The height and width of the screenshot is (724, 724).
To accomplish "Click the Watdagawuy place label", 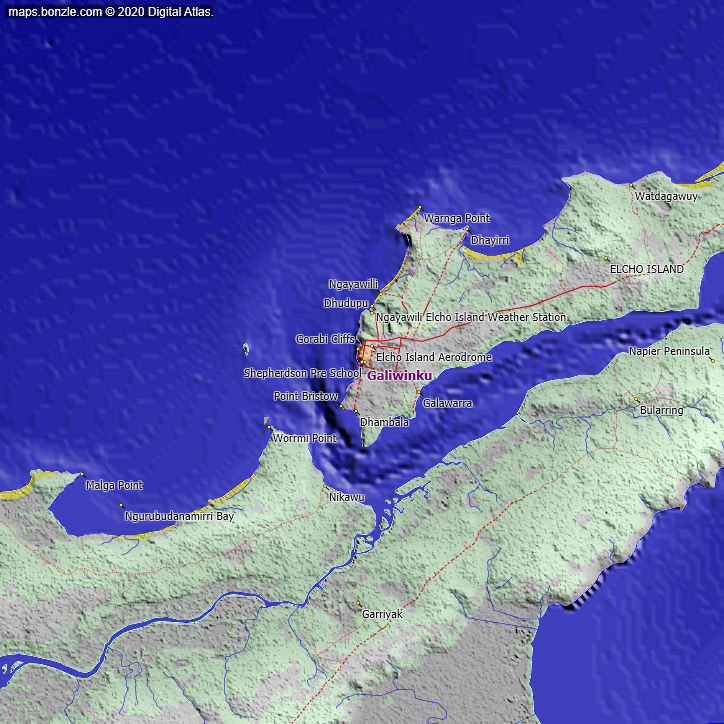I will pyautogui.click(x=666, y=196).
